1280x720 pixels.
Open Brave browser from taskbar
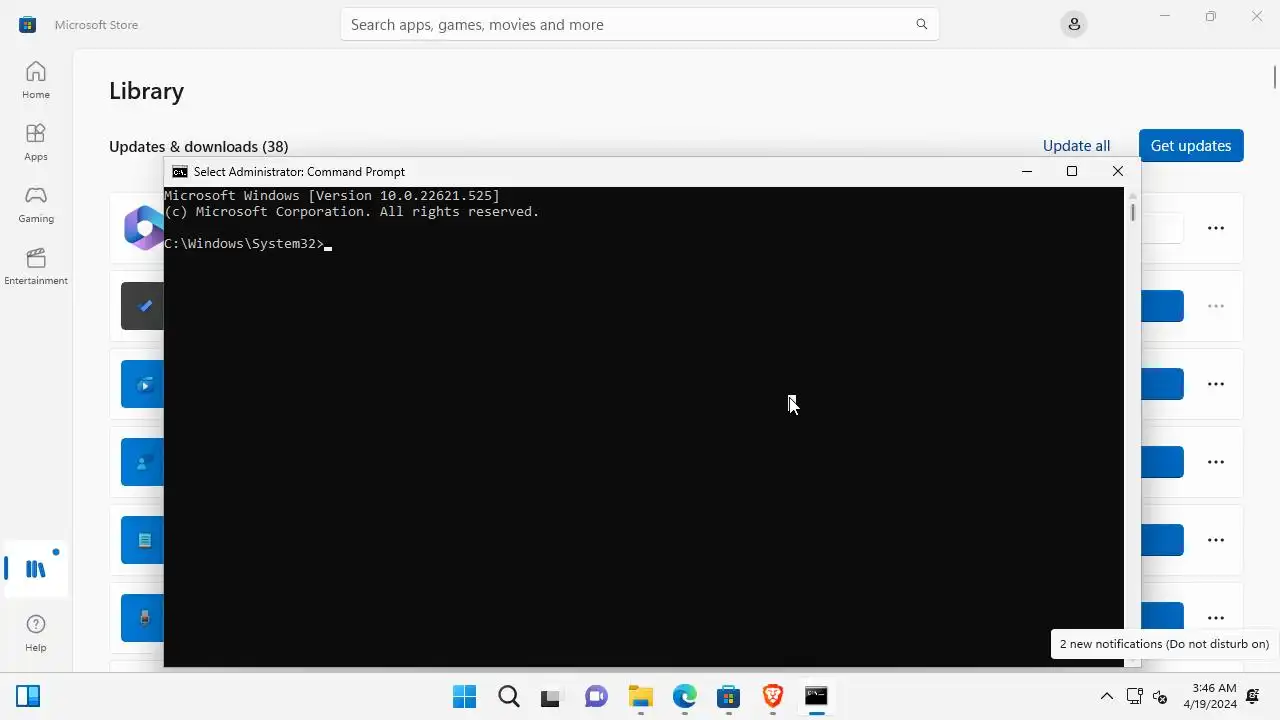coord(772,696)
